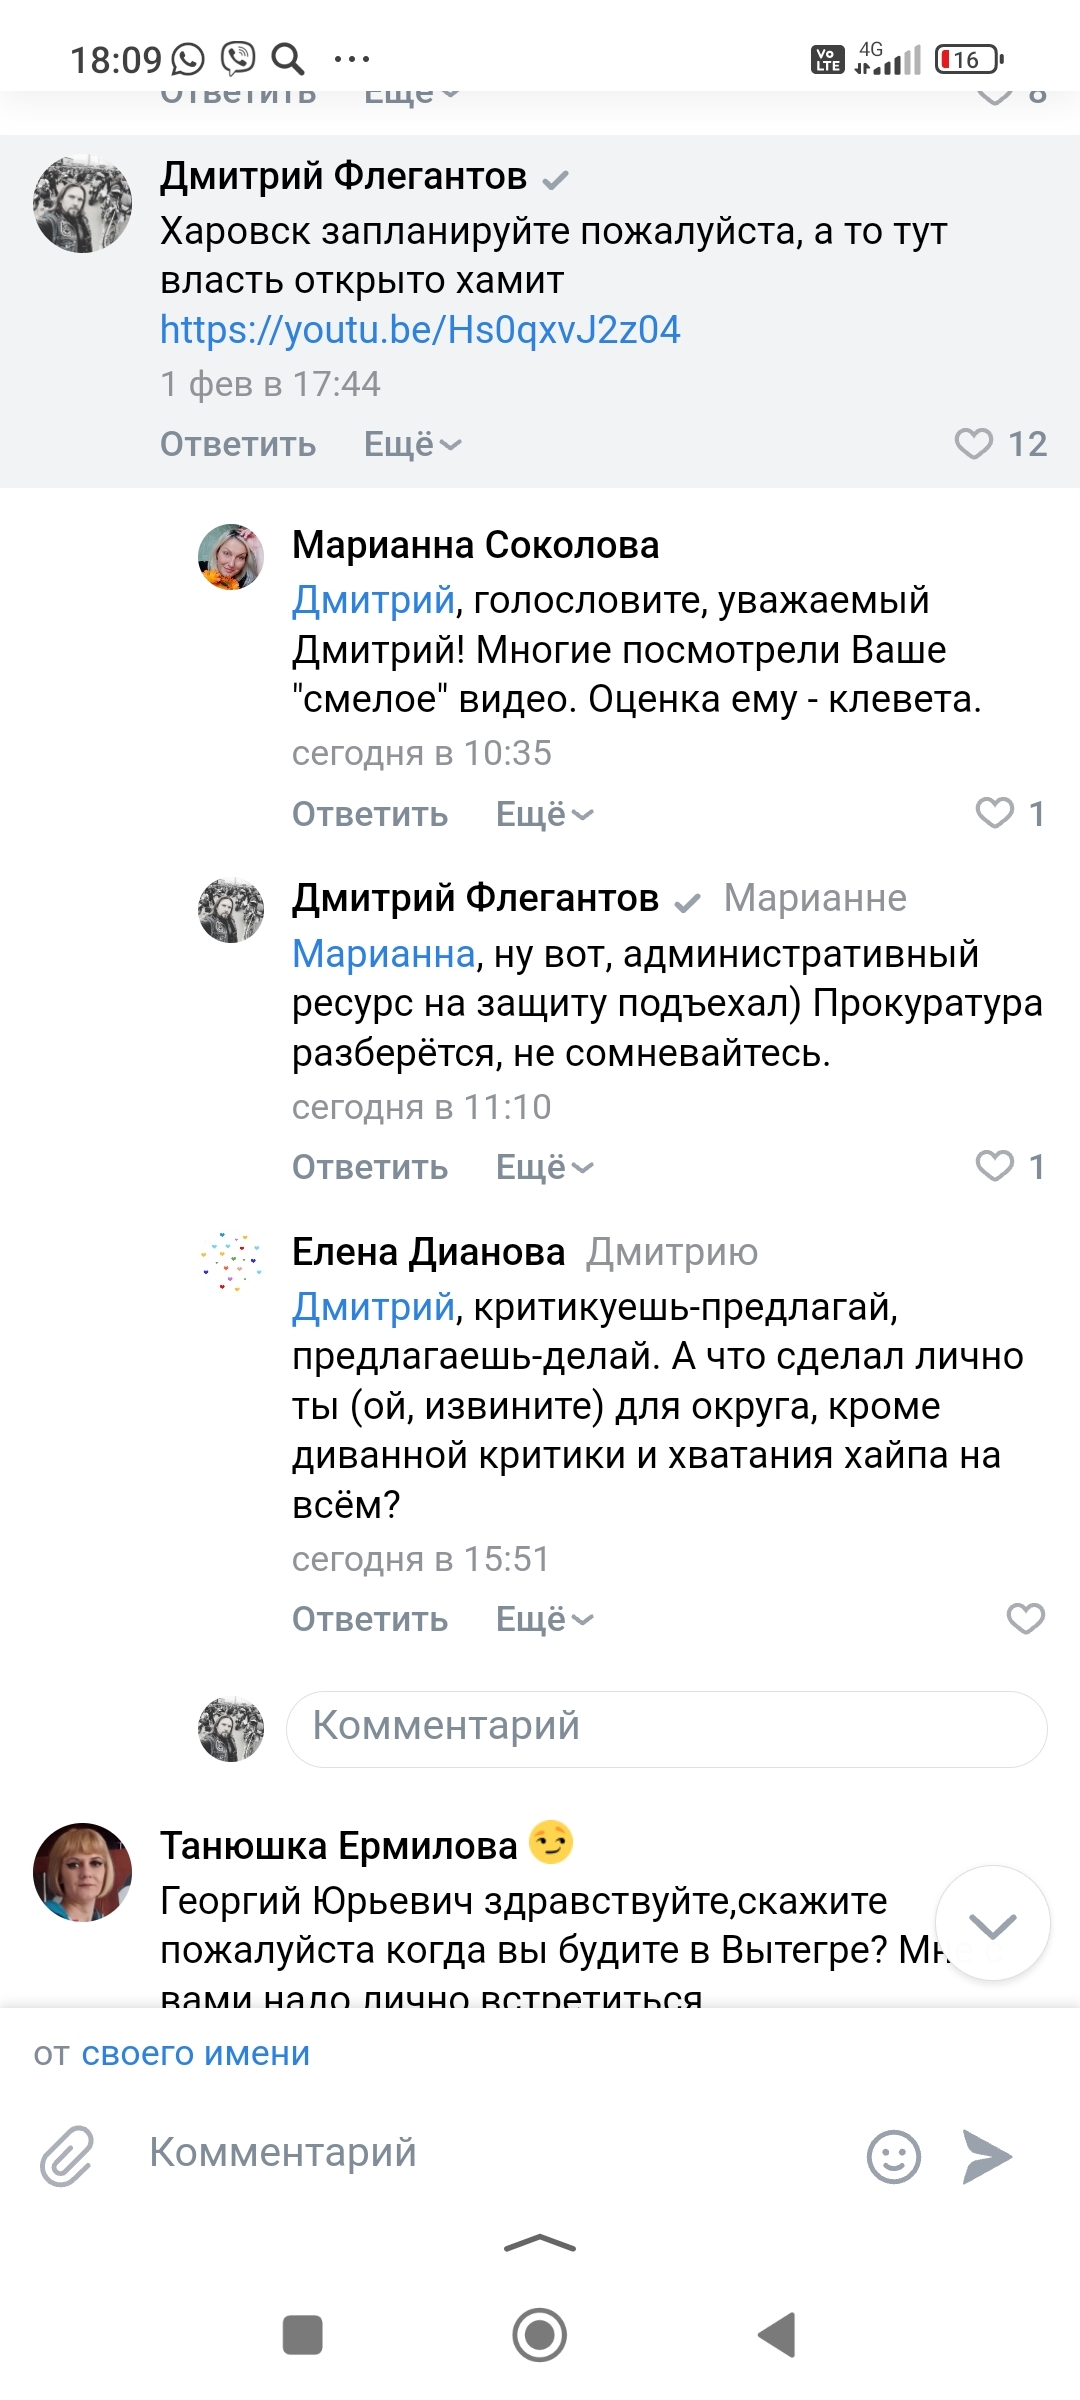The width and height of the screenshot is (1080, 2400).
Task: Like Дмитрий Флегантов's comment with 12 likes
Action: click(x=974, y=444)
